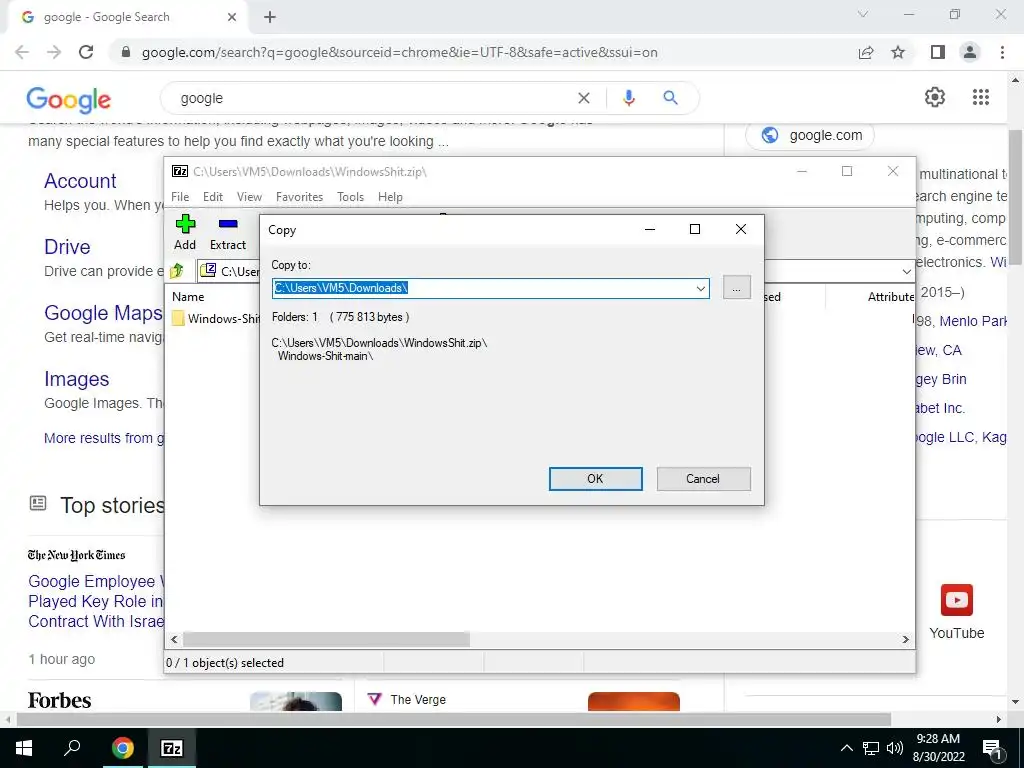Click the network tray icon
Image resolution: width=1024 pixels, height=768 pixels.
[871, 748]
